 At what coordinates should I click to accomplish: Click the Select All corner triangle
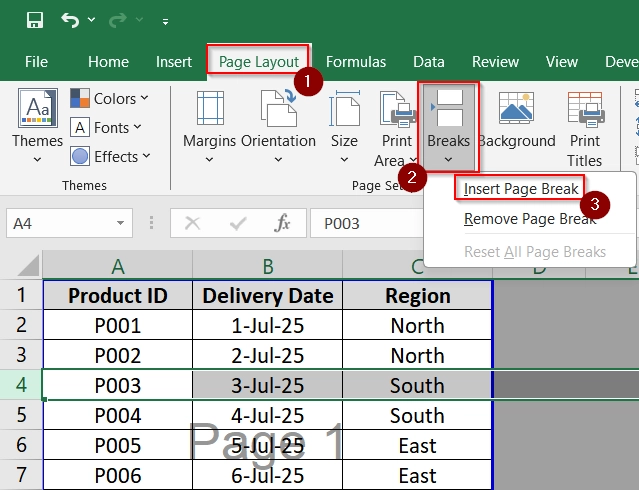tap(29, 266)
